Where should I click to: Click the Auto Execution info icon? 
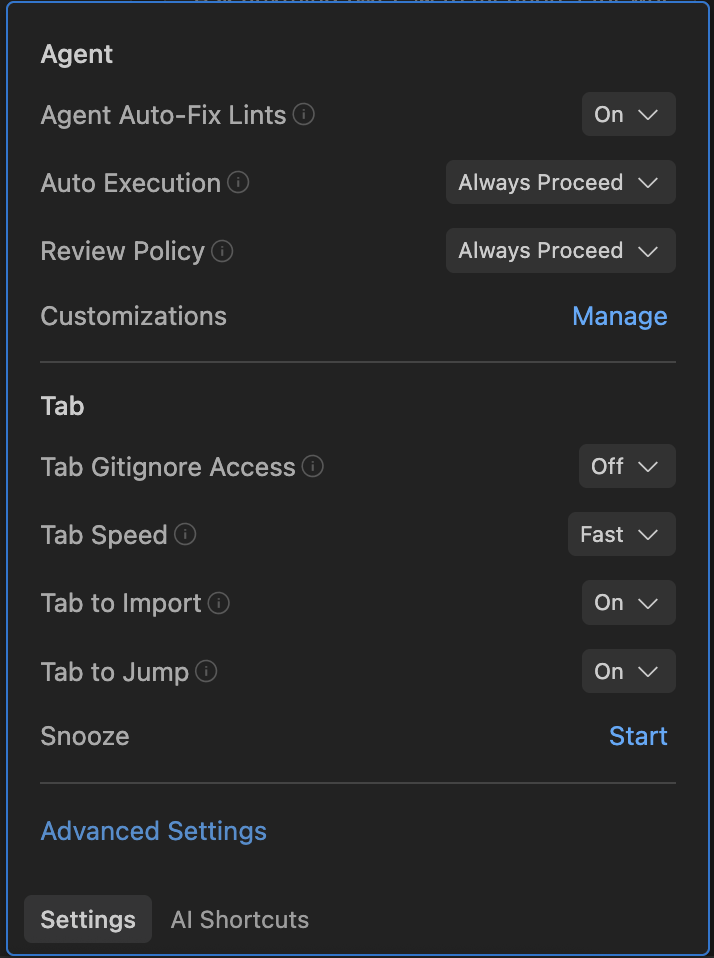(x=239, y=183)
